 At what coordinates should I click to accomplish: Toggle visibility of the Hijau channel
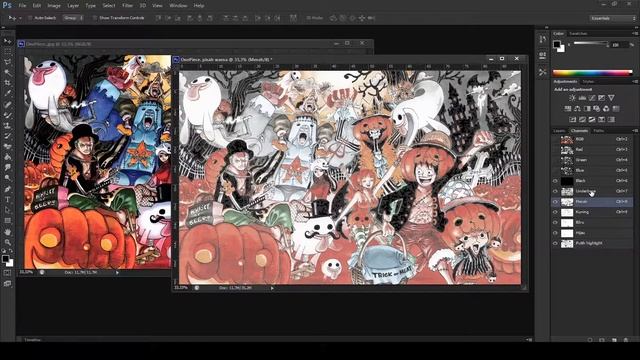pos(555,233)
